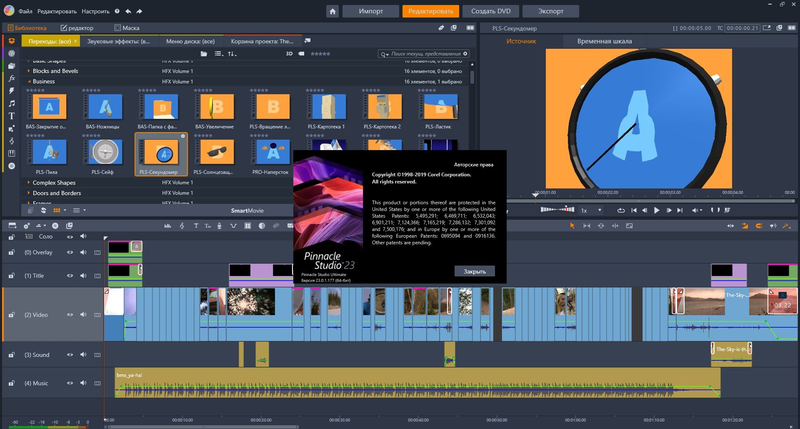Viewport: 800px width, 429px height.
Task: Open the Music note category in sidebar
Action: (x=10, y=103)
